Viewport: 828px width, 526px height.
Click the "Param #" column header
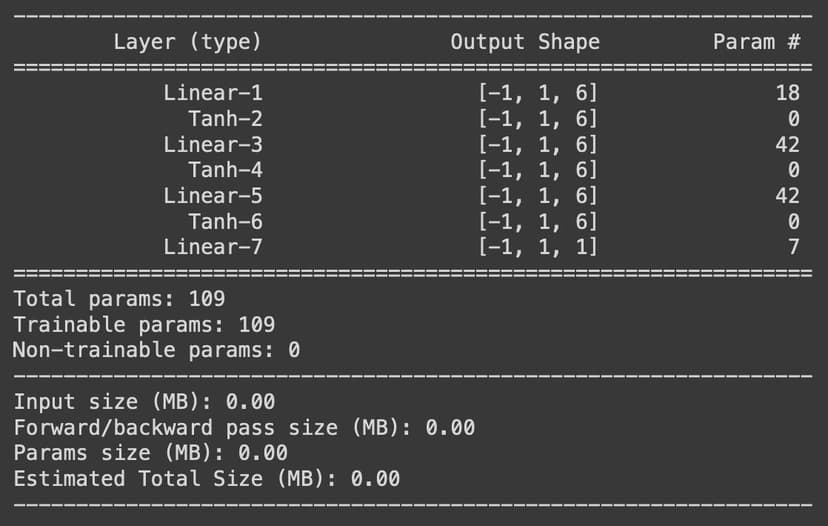click(x=756, y=42)
